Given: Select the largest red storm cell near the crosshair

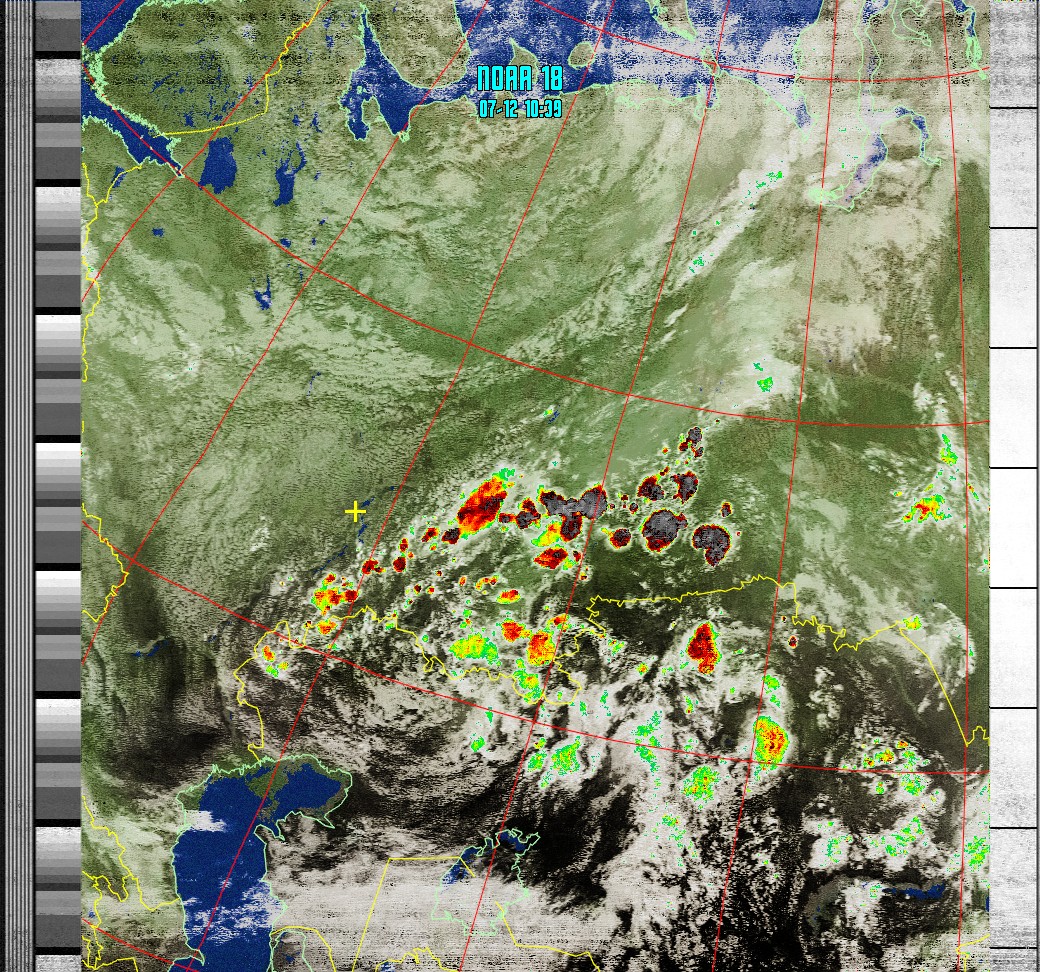Looking at the screenshot, I should [481, 504].
